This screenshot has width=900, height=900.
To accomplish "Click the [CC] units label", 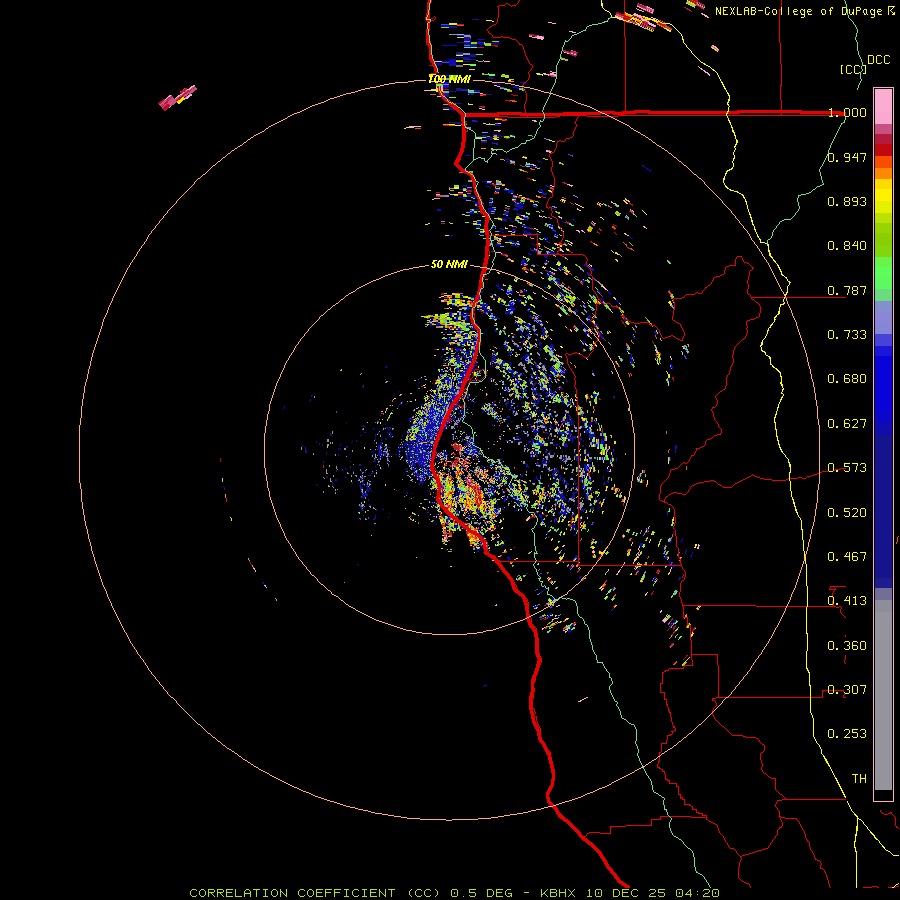I will pos(853,69).
